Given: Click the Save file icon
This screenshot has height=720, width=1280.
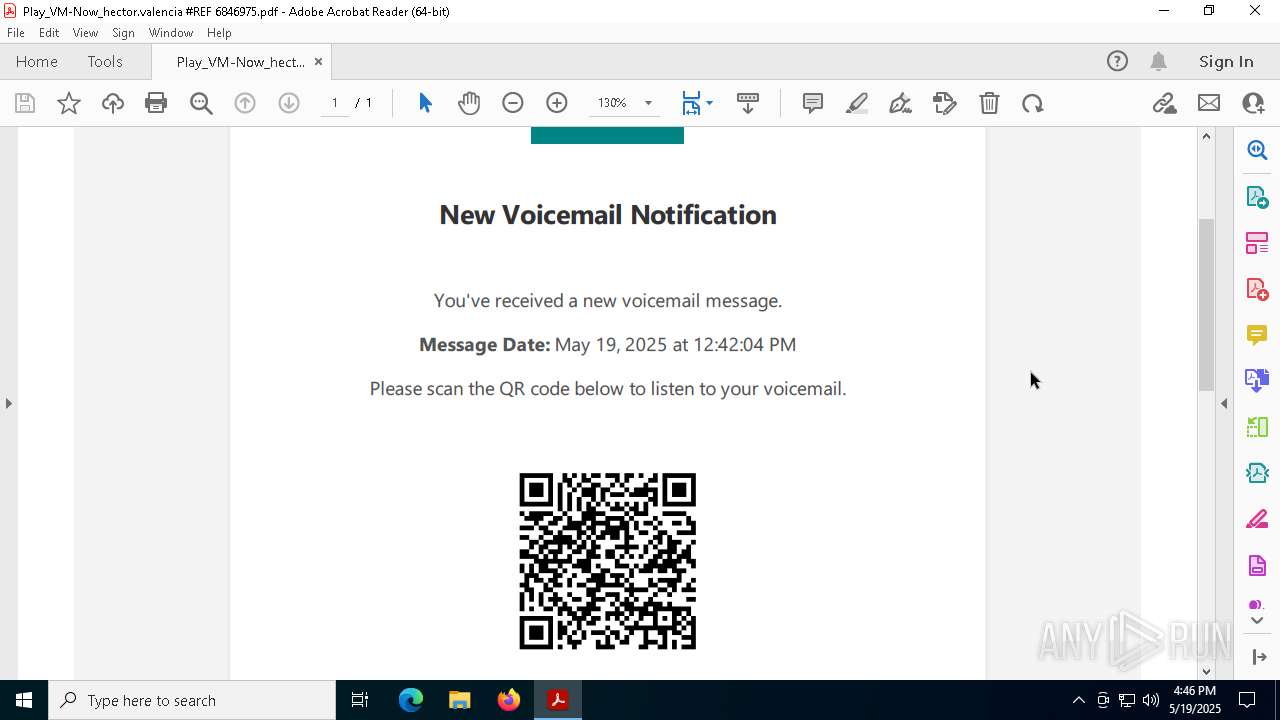Looking at the screenshot, I should point(25,103).
